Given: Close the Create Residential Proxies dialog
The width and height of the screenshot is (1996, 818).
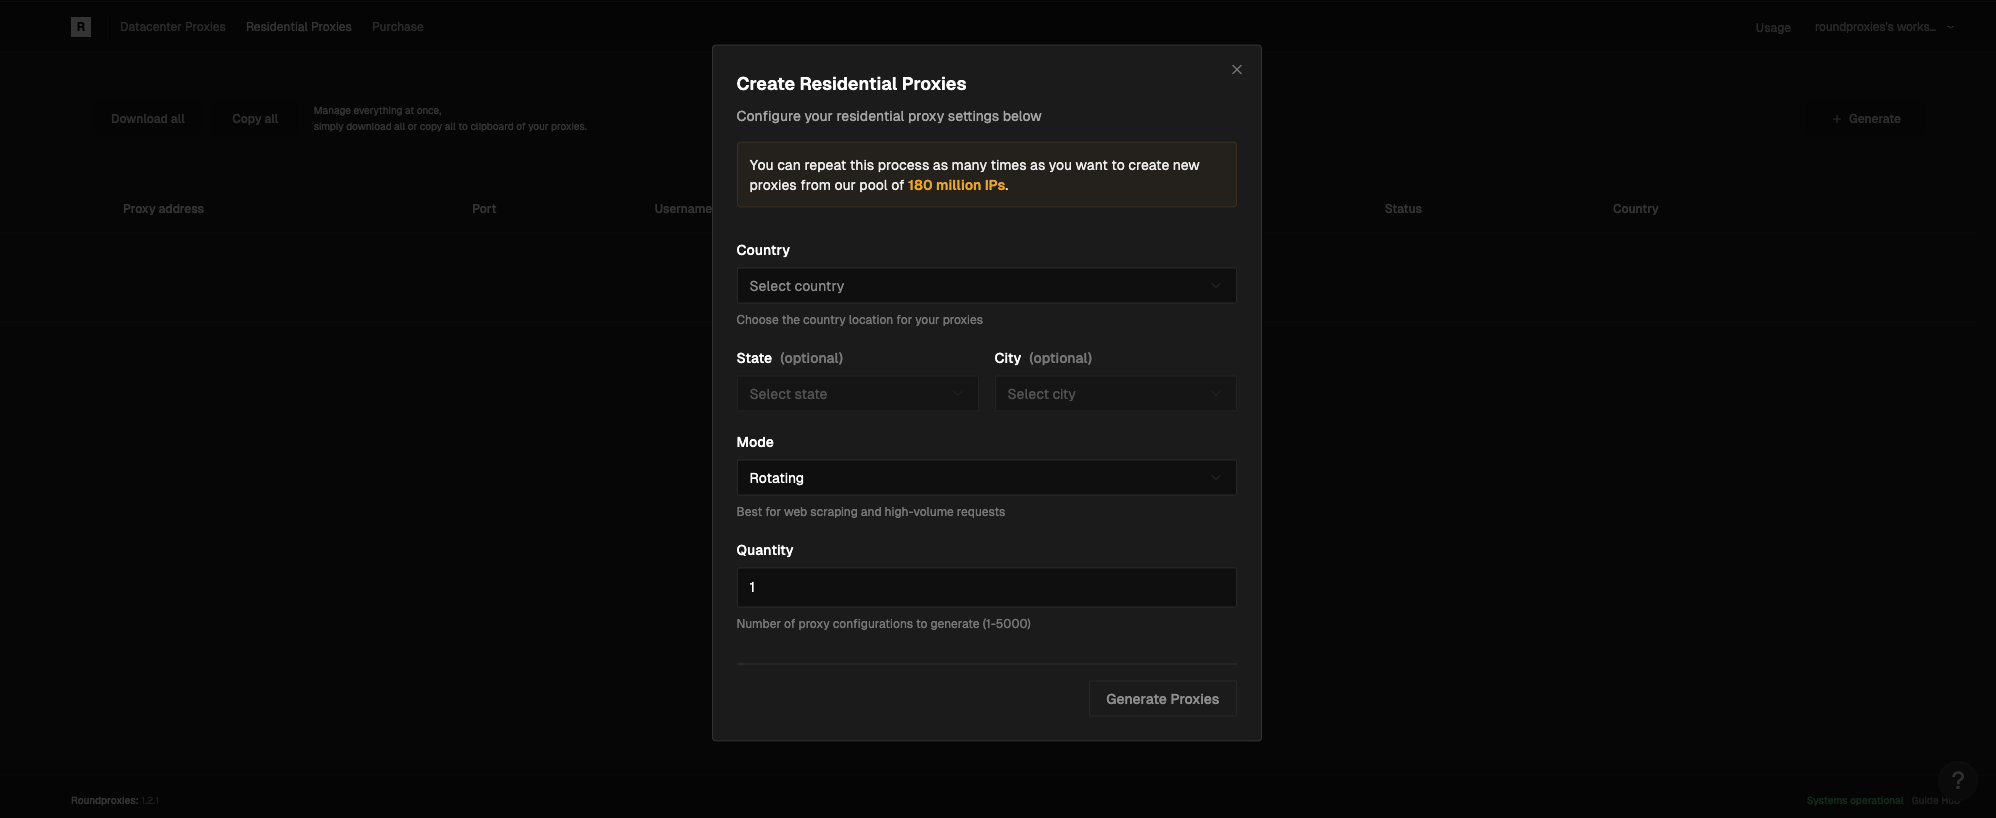Looking at the screenshot, I should [1237, 70].
